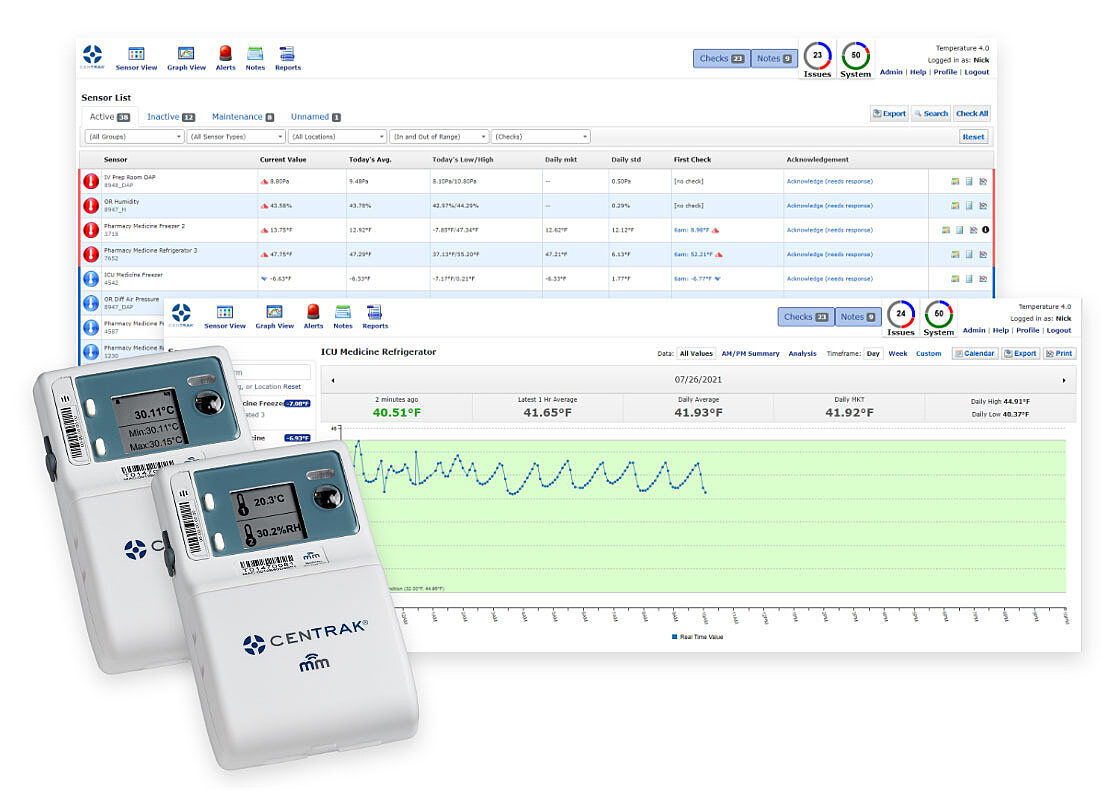Click the notes icon on IV Prep Room DAP row
This screenshot has width=1120, height=790.
point(970,181)
